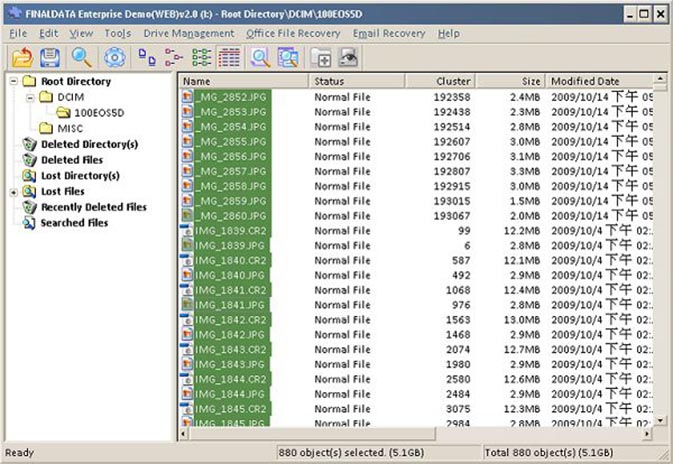Screen dimensions: 673x464
Task: Click the vertical scrollbar up arrow
Action: point(660,79)
